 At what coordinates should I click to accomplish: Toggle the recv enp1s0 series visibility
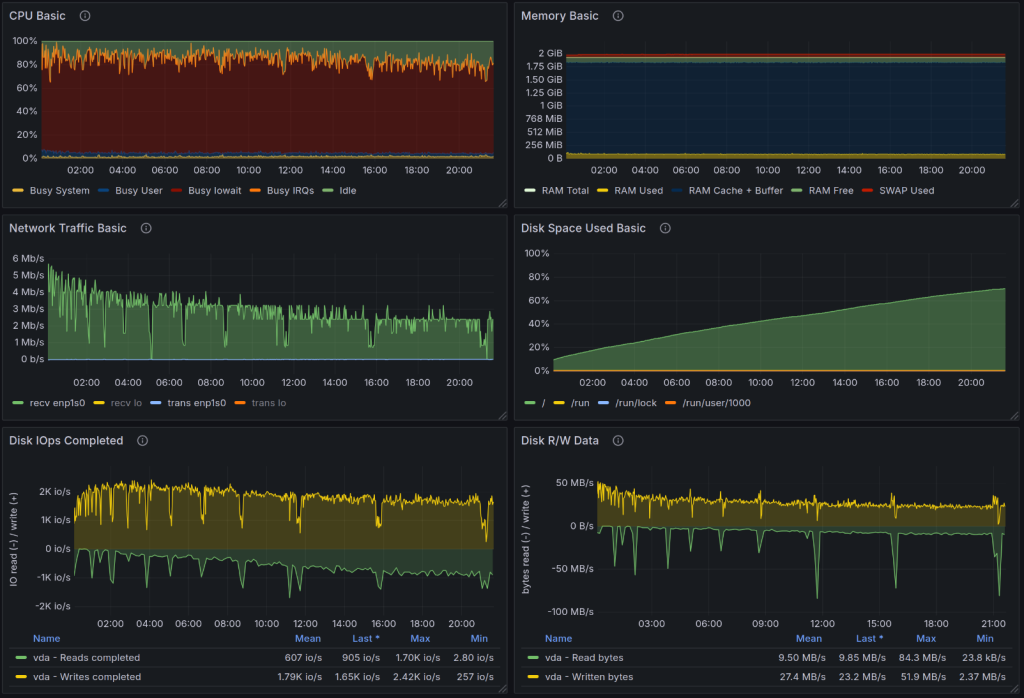point(56,402)
